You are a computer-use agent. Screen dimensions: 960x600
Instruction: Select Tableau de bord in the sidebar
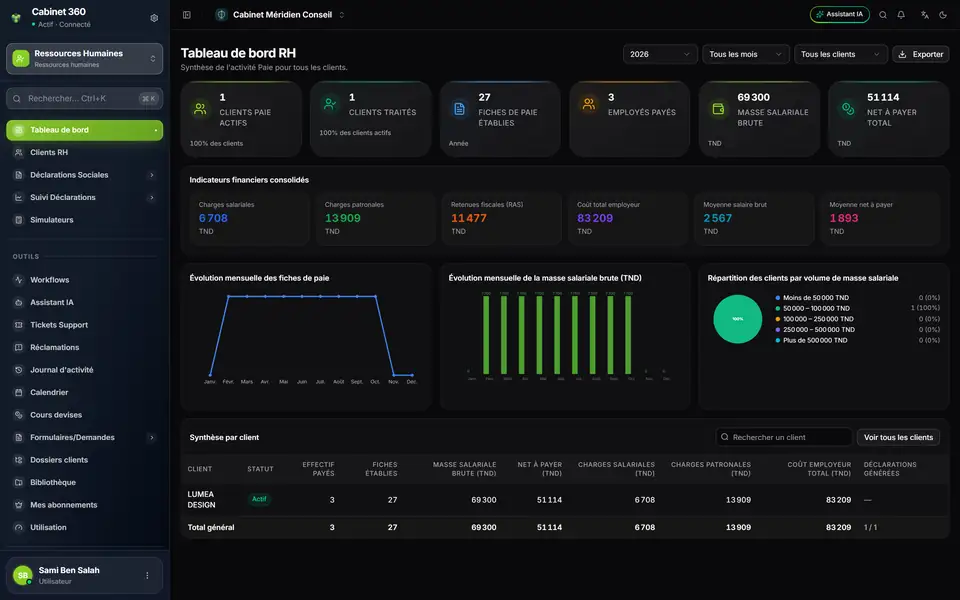click(84, 130)
